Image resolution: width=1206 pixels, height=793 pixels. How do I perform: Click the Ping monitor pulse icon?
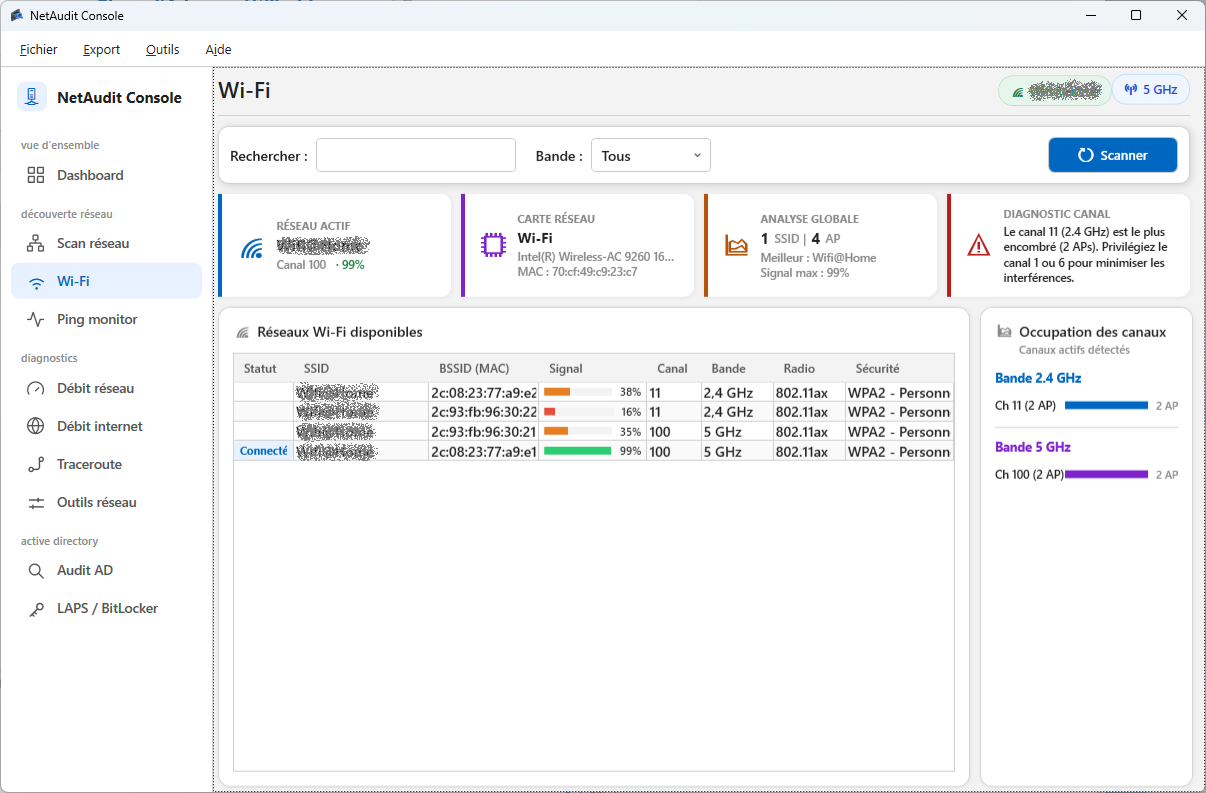36,320
